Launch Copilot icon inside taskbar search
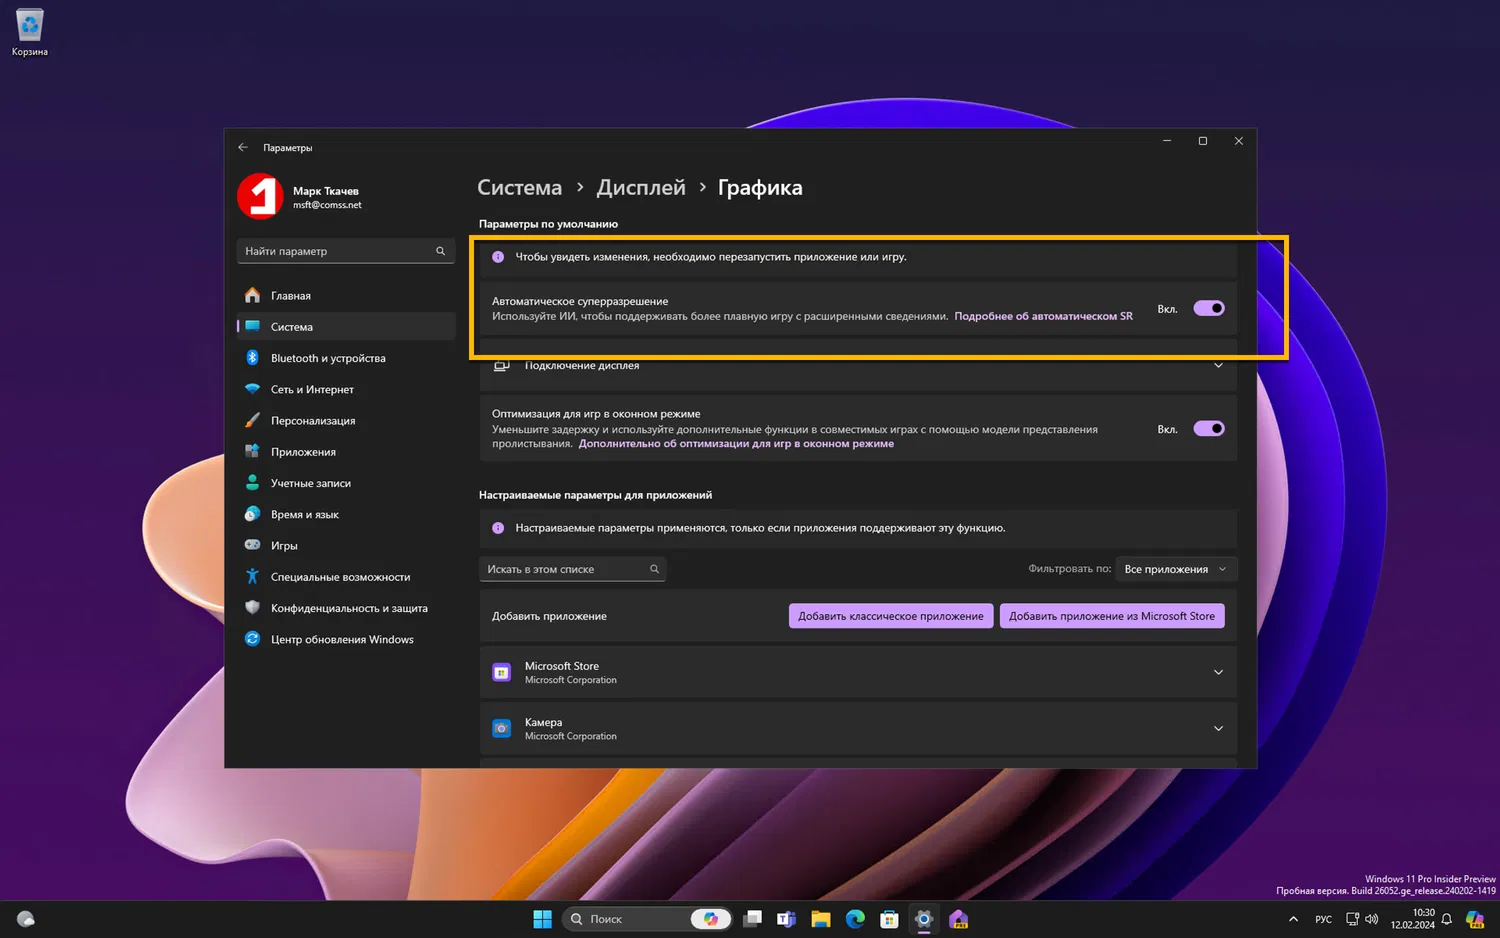The width and height of the screenshot is (1500, 938). 711,919
